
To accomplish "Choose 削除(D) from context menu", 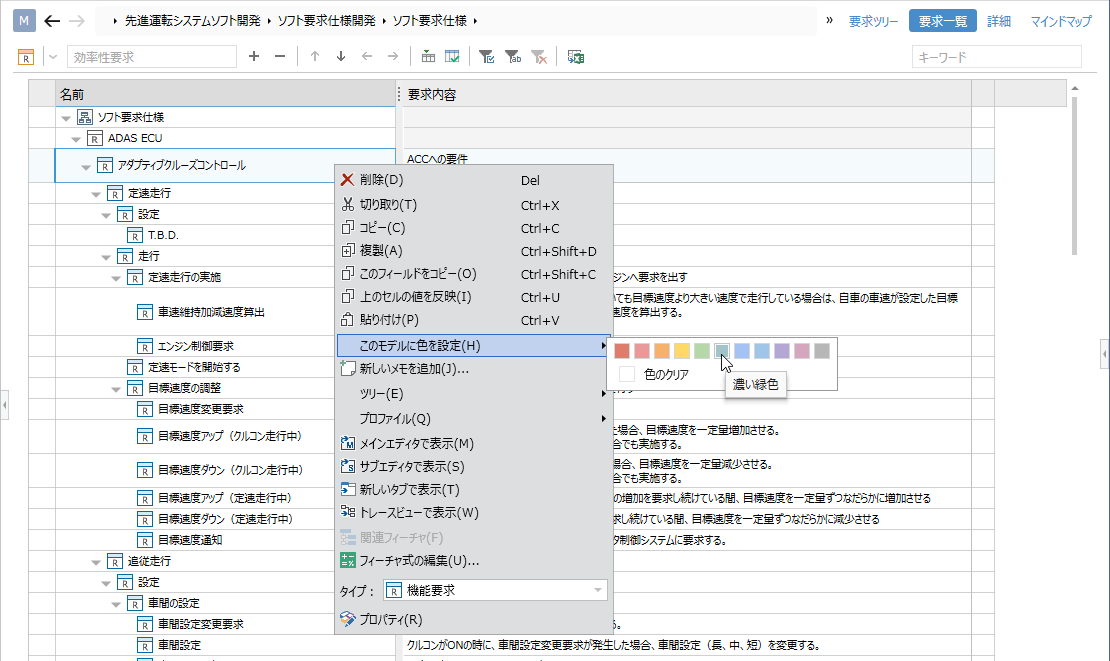I will point(474,180).
